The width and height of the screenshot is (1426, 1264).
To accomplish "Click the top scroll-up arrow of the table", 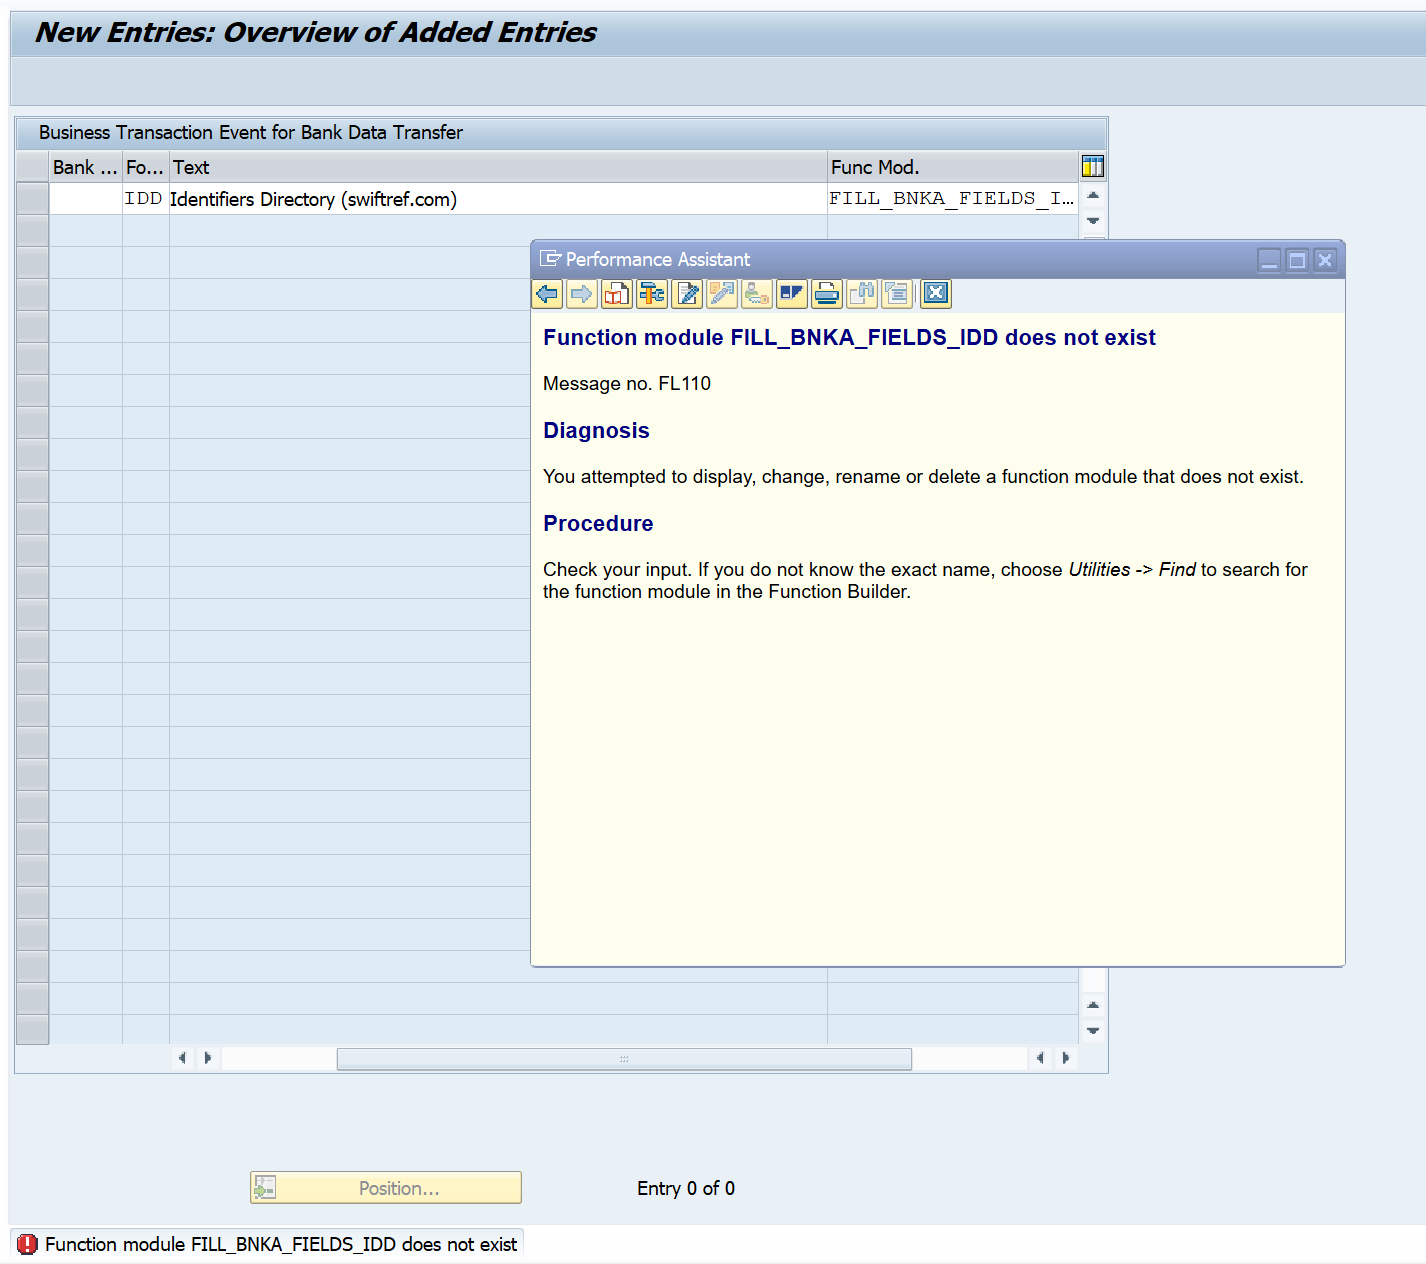I will point(1093,195).
